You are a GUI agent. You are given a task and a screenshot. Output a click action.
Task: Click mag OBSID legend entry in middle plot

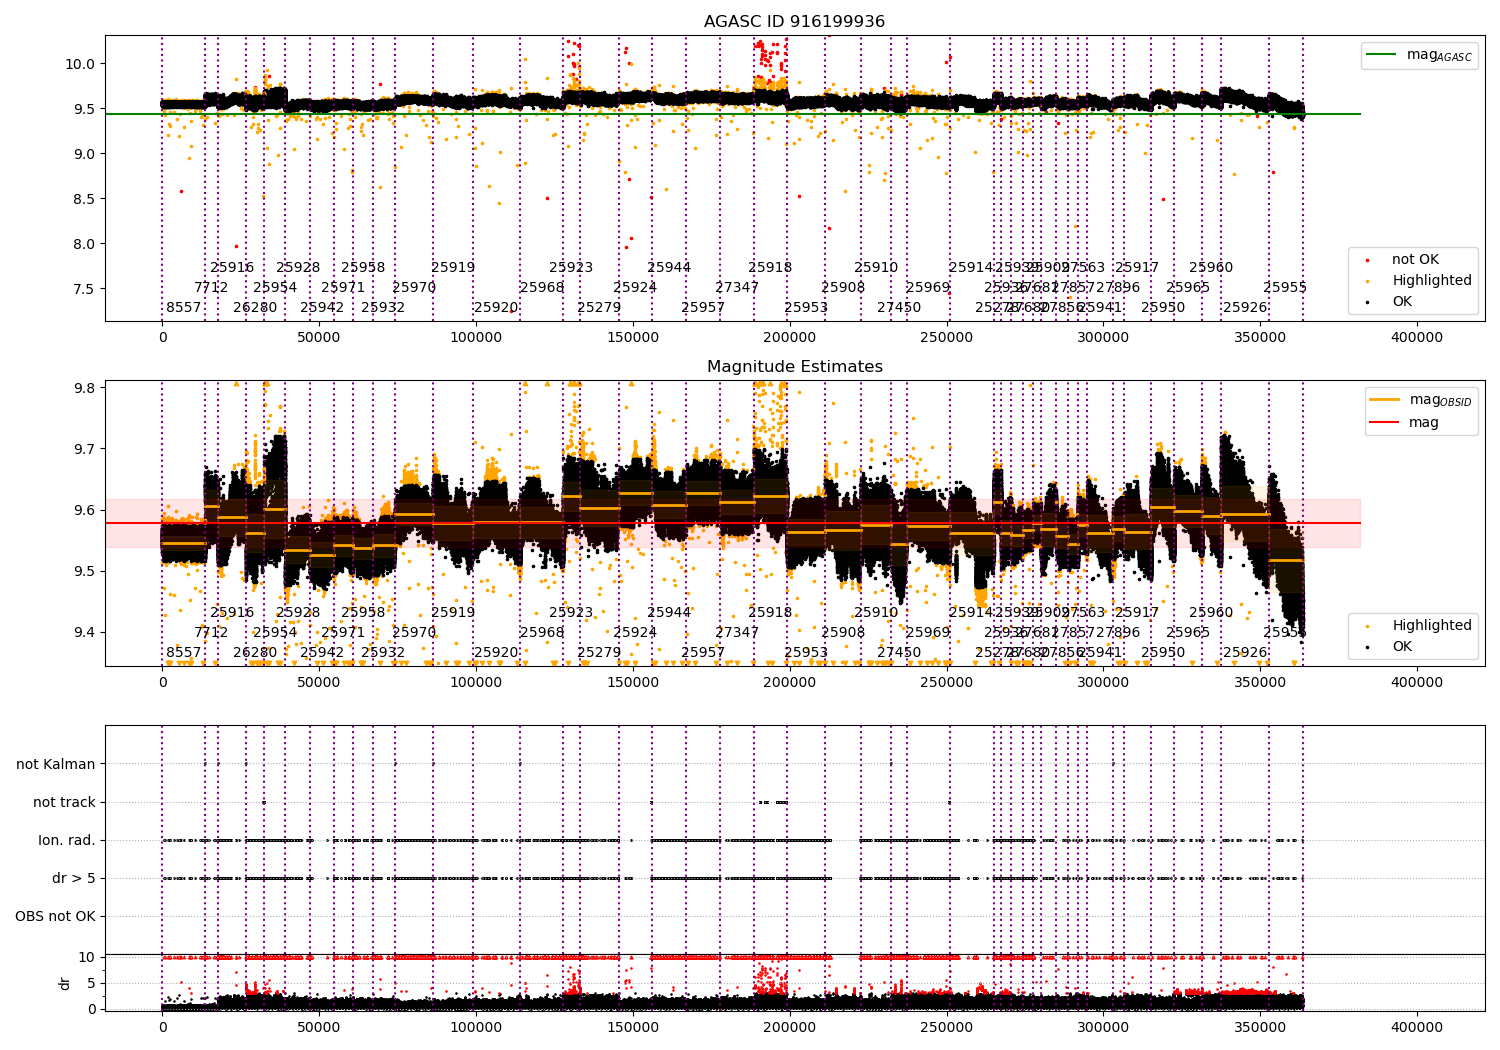[x=1421, y=400]
